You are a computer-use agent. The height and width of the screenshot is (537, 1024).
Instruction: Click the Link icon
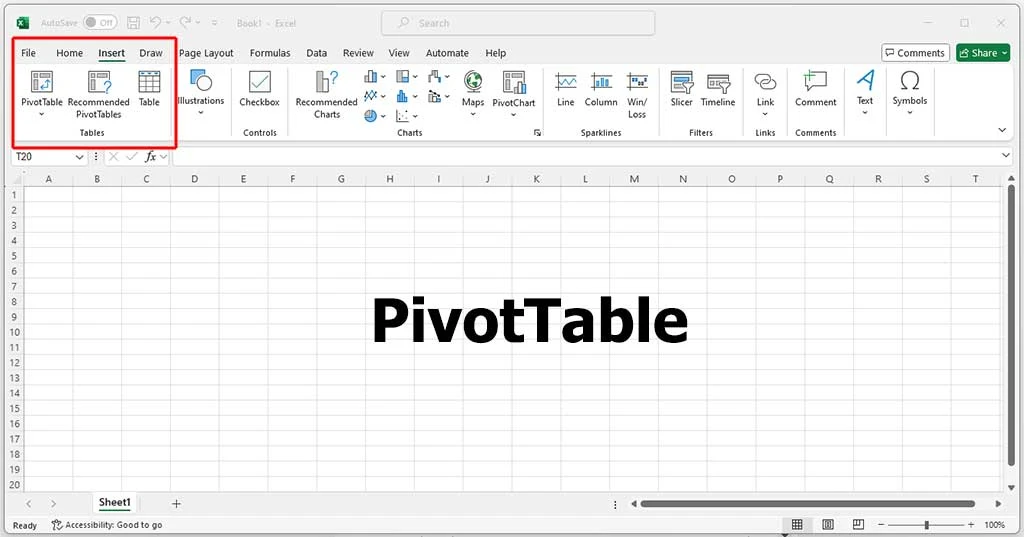tap(765, 82)
